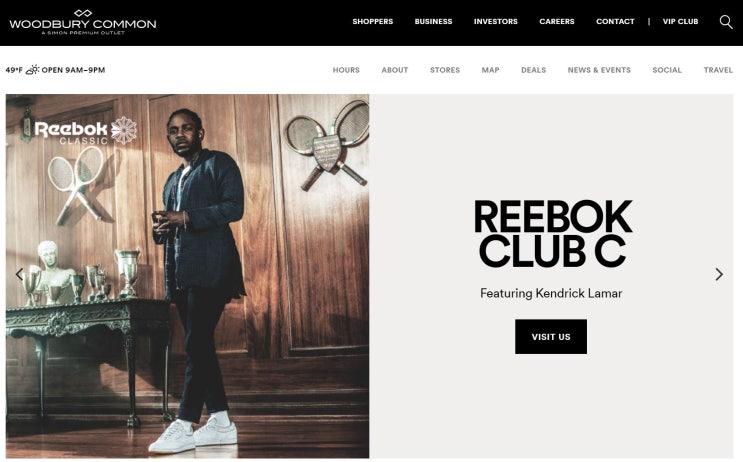743x462 pixels.
Task: Open the center Map
Action: pyautogui.click(x=490, y=70)
